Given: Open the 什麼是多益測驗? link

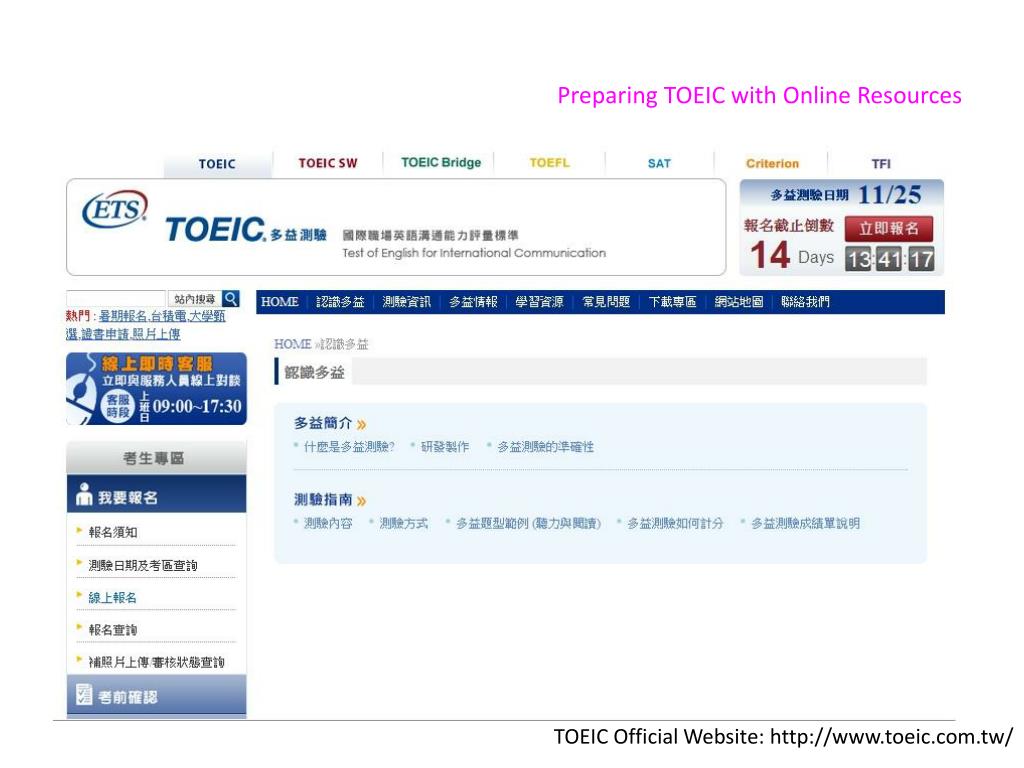Looking at the screenshot, I should pyautogui.click(x=349, y=447).
